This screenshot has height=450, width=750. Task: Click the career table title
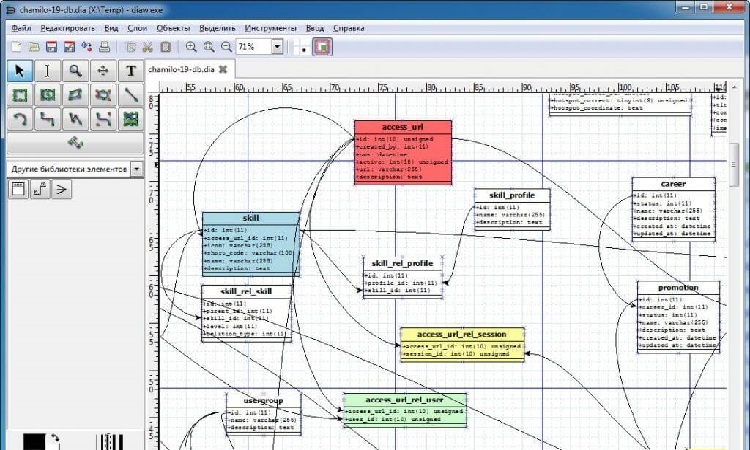[x=673, y=184]
